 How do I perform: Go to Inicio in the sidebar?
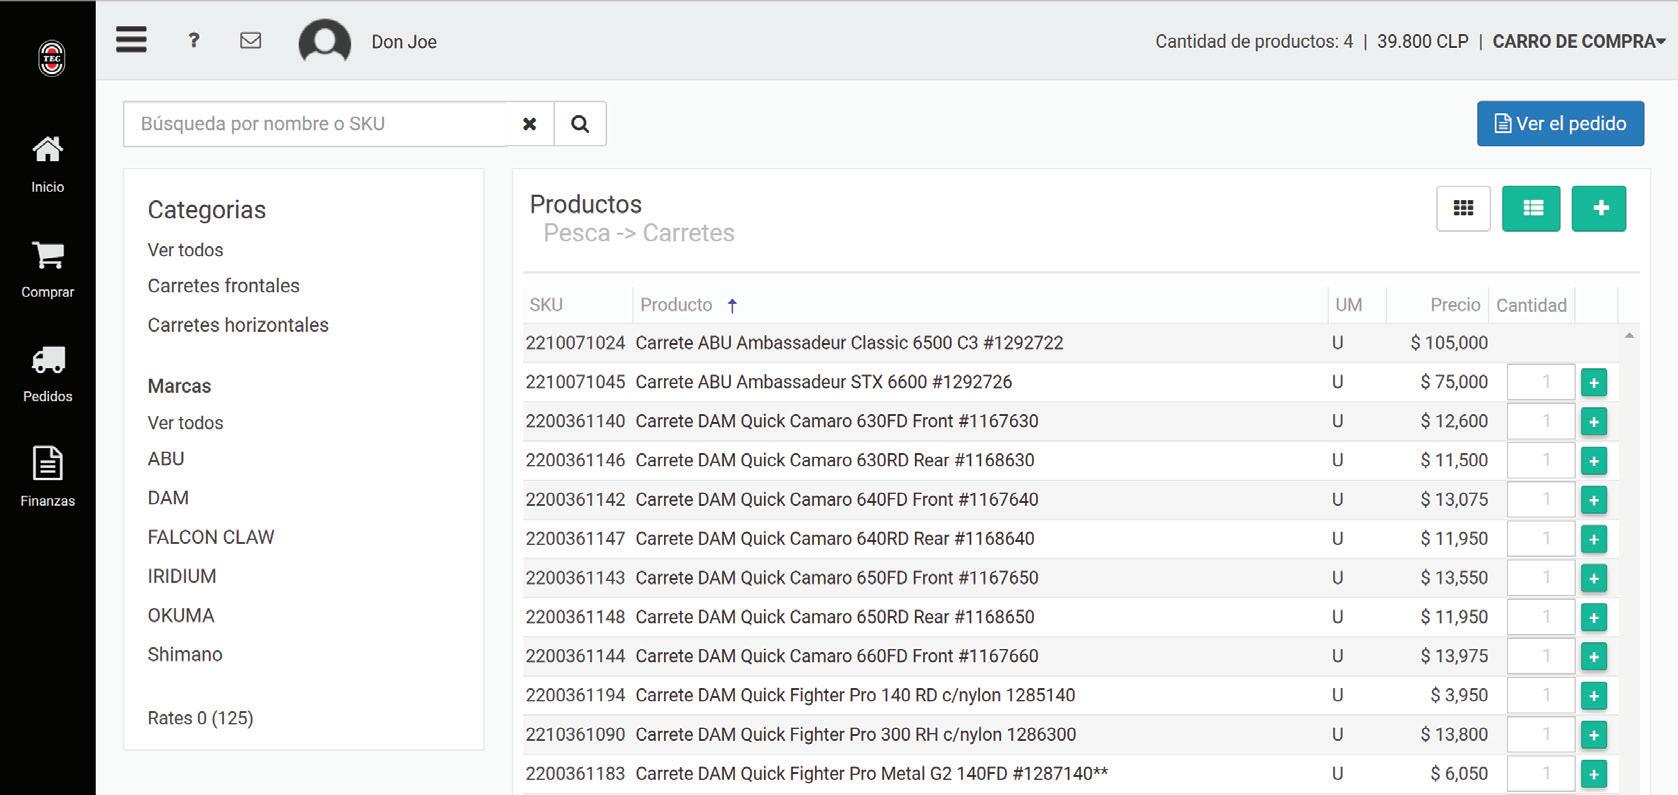pyautogui.click(x=48, y=164)
